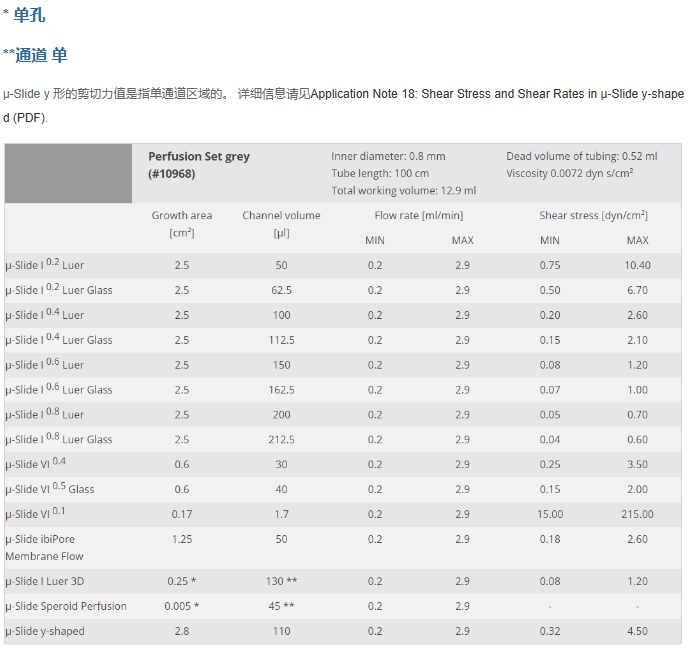
Task: Click the 通道 单 heading
Action: [x=40, y=55]
